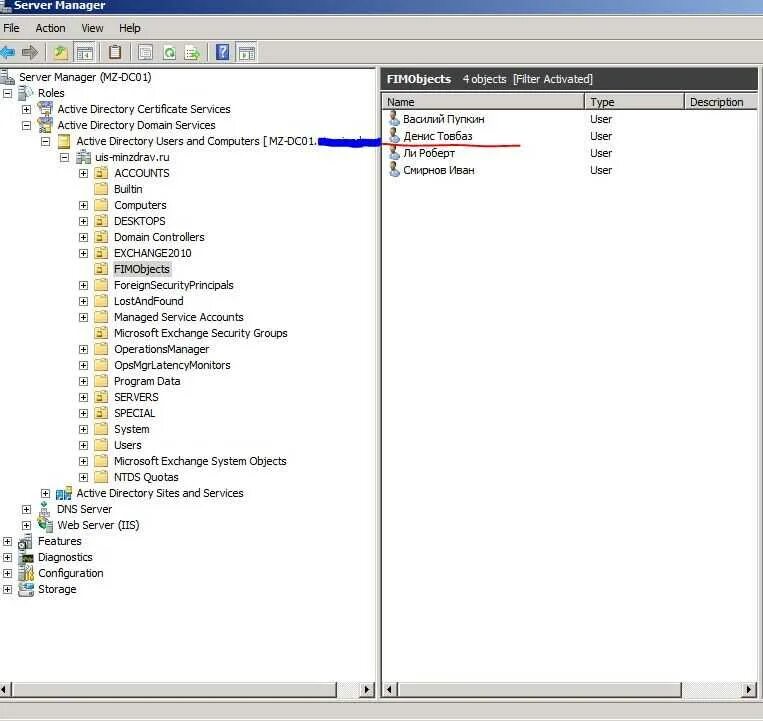The height and width of the screenshot is (721, 763).
Task: Click the Roles node icon
Action: click(x=25, y=93)
